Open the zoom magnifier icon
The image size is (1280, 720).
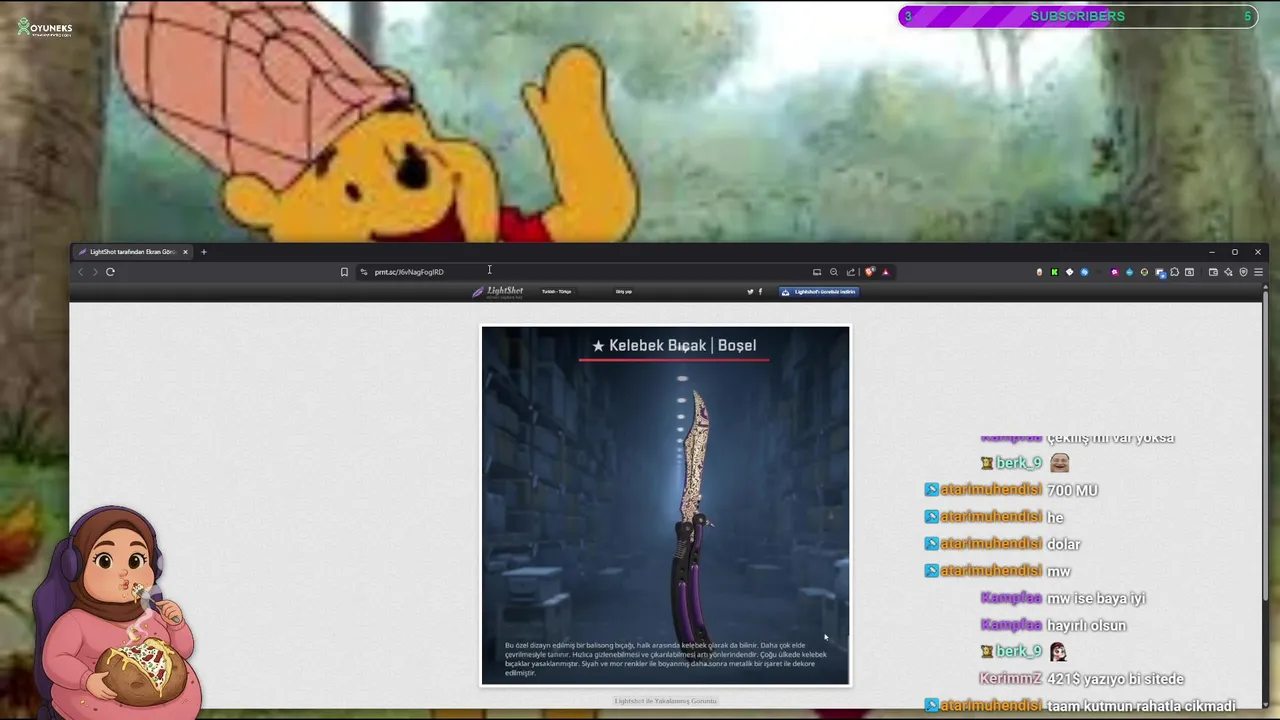[x=834, y=272]
